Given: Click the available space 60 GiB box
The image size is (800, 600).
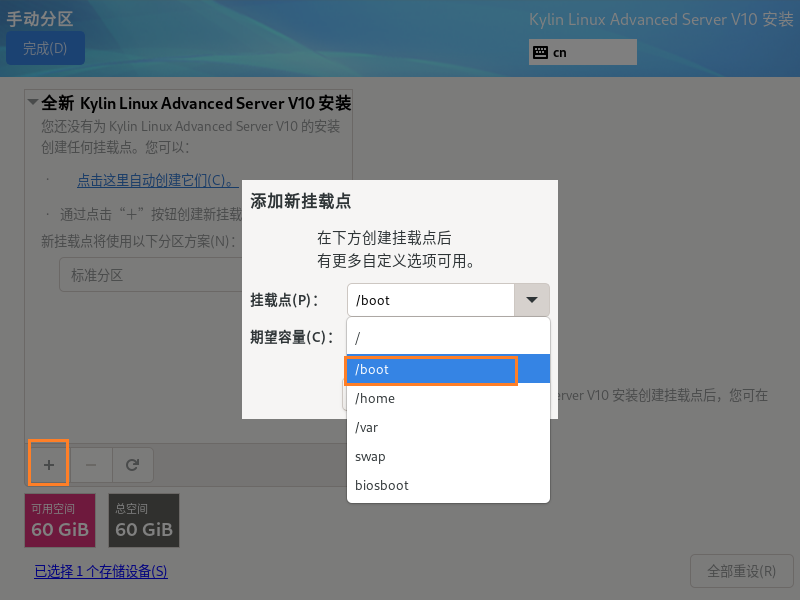Looking at the screenshot, I should click(60, 520).
